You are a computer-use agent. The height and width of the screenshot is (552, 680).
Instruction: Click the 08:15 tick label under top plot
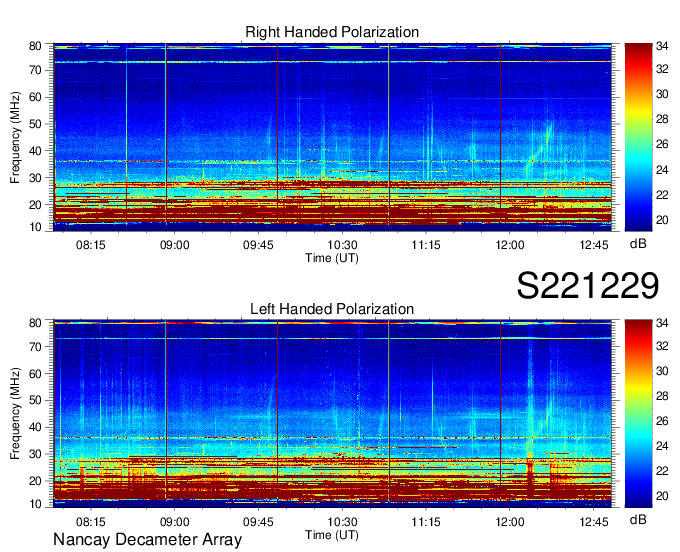point(91,245)
